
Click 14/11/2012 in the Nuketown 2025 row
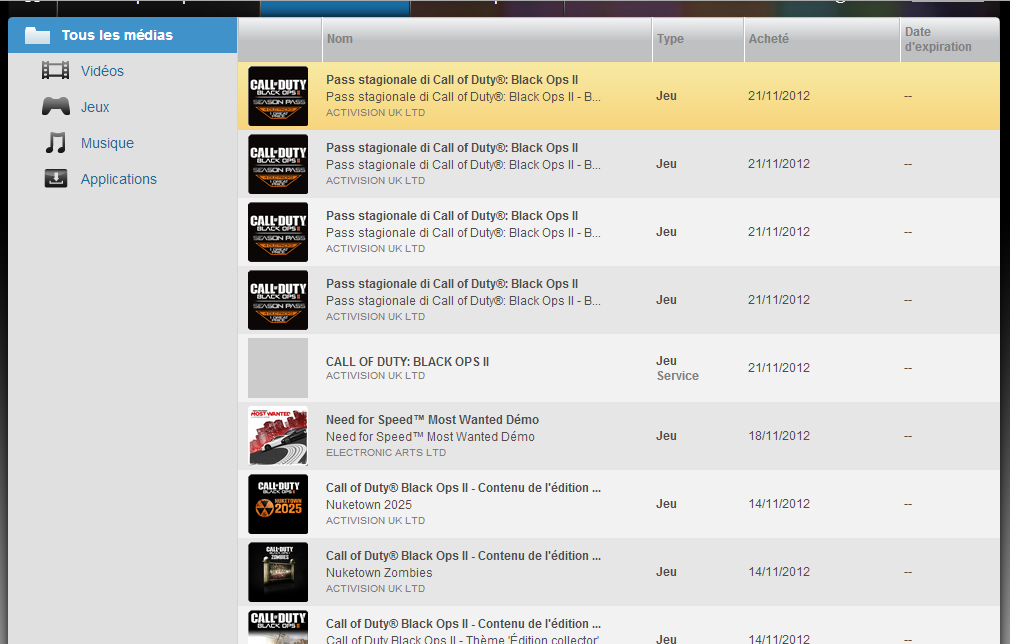779,504
